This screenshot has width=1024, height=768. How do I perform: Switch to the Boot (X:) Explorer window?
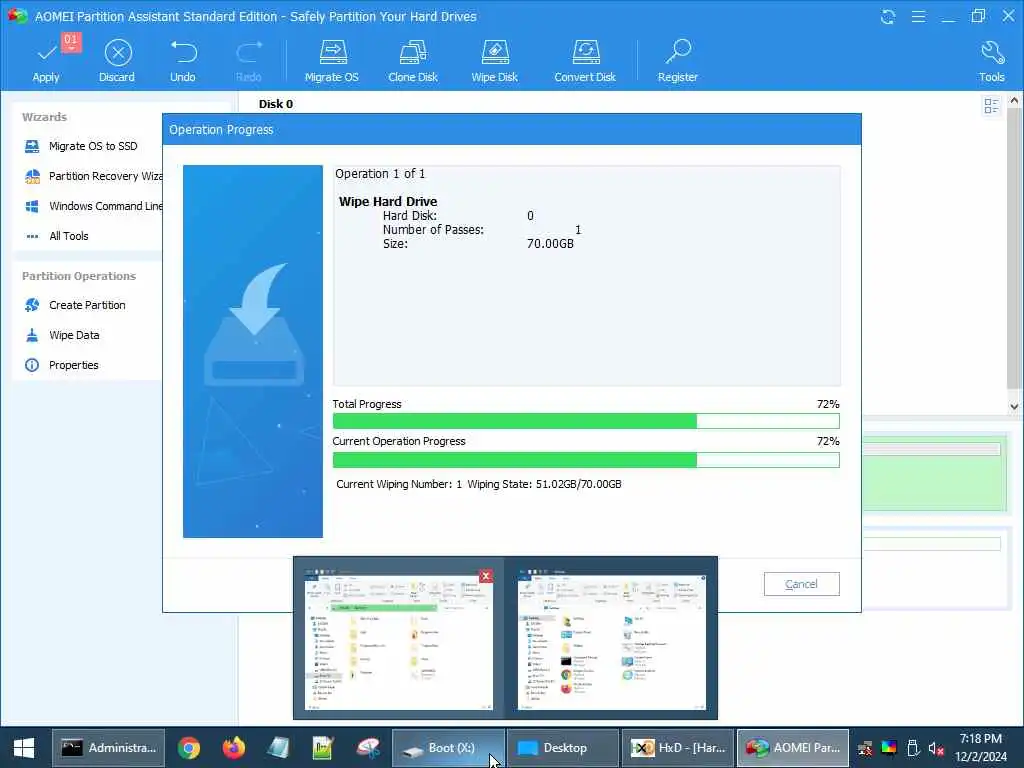[448, 748]
